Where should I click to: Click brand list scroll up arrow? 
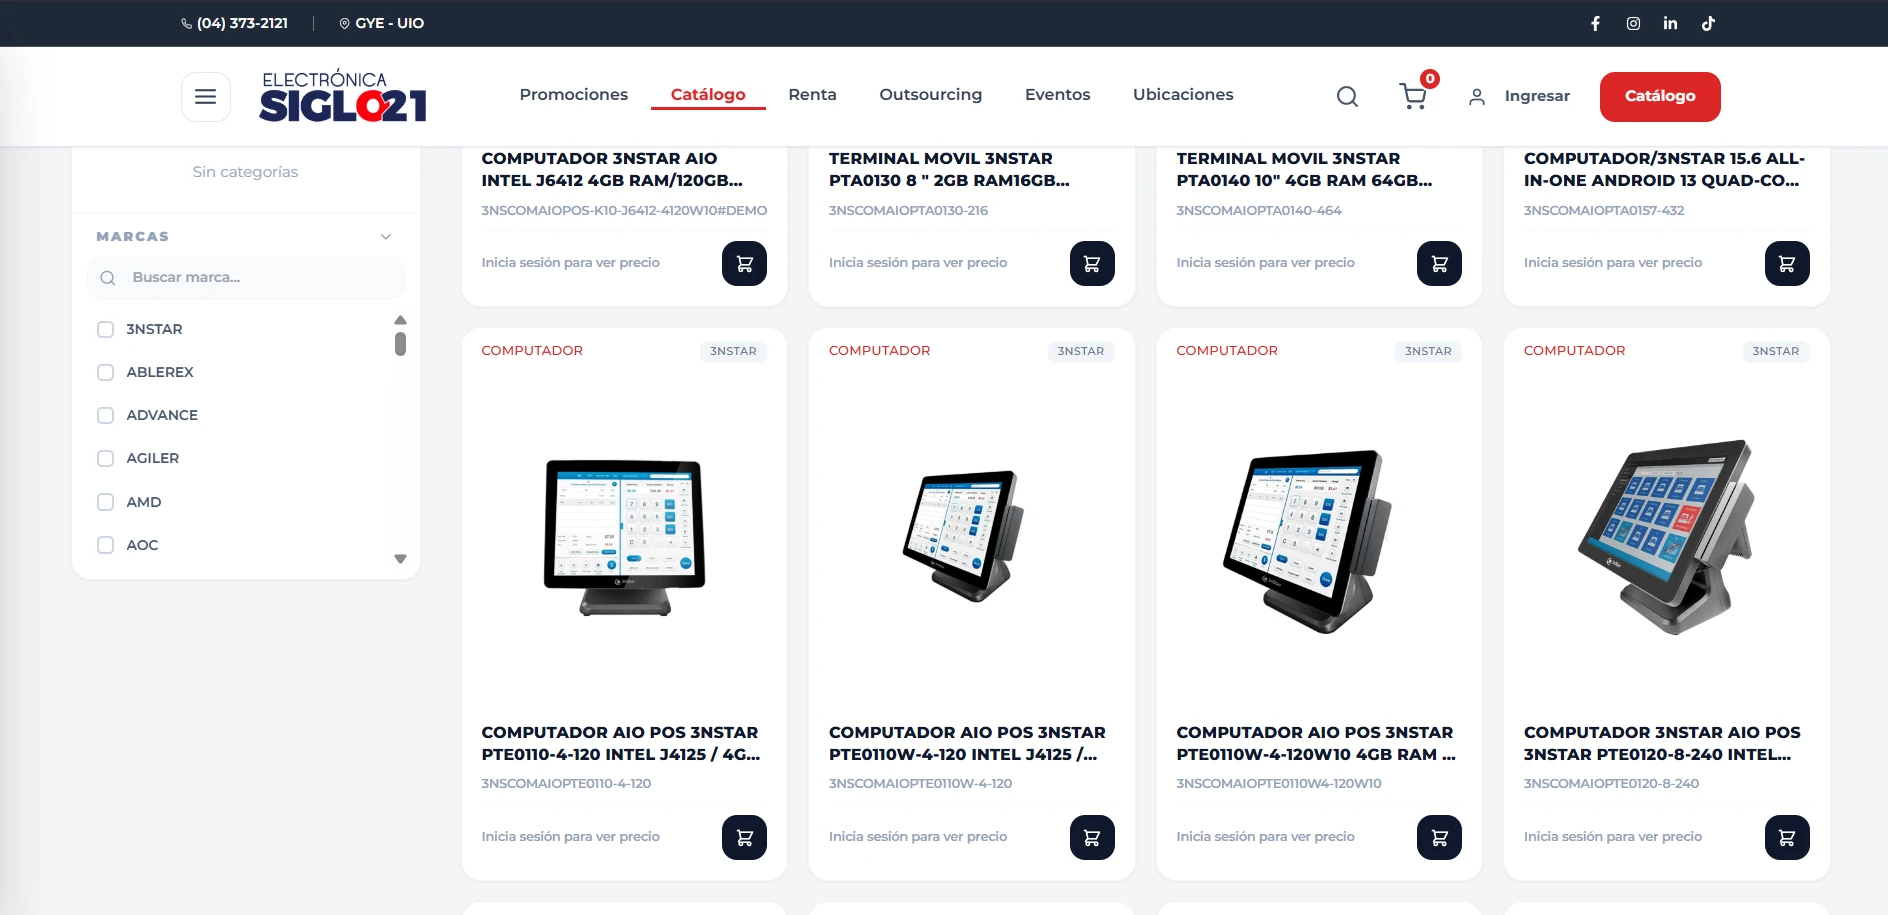point(400,320)
